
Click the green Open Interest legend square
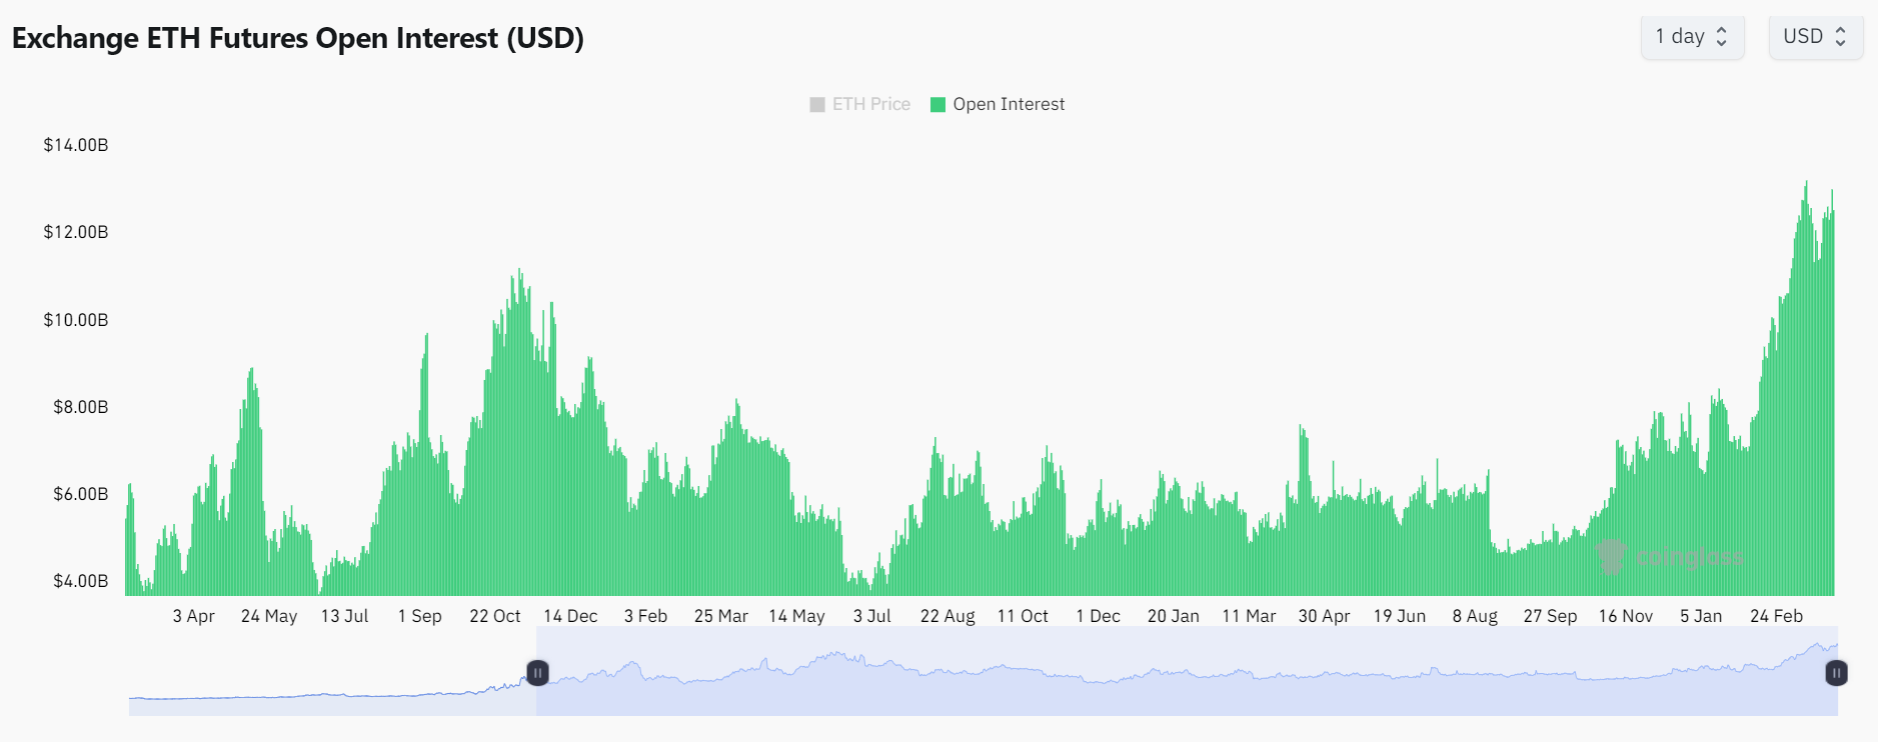coord(938,105)
